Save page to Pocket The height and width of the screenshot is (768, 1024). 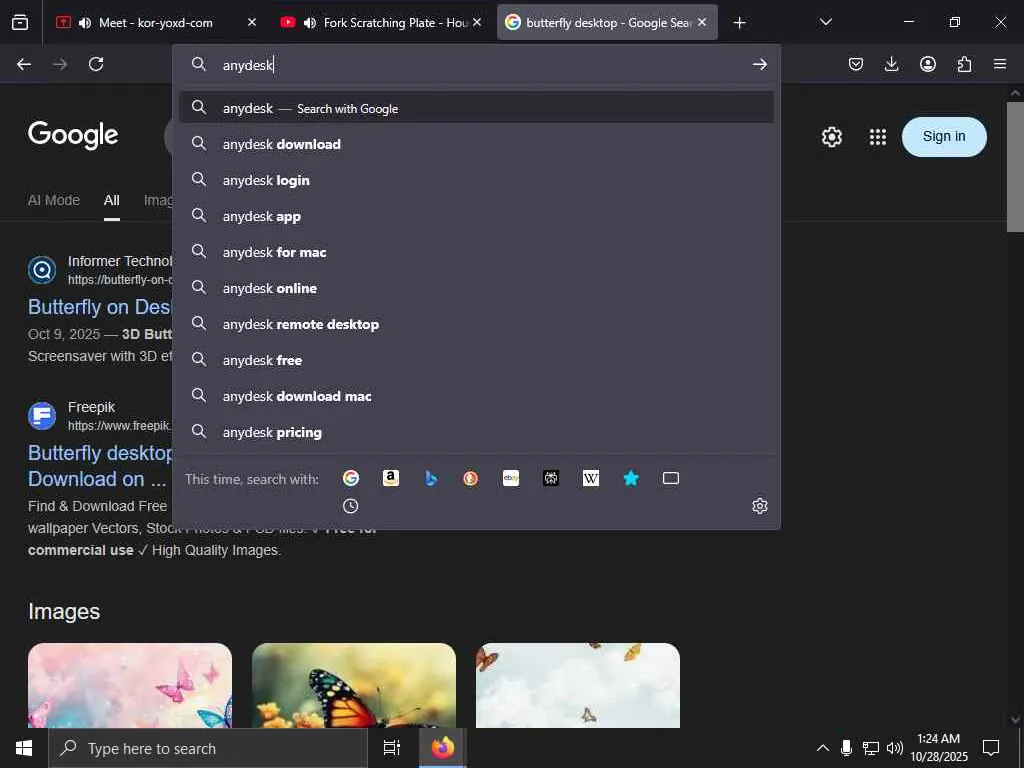click(856, 64)
